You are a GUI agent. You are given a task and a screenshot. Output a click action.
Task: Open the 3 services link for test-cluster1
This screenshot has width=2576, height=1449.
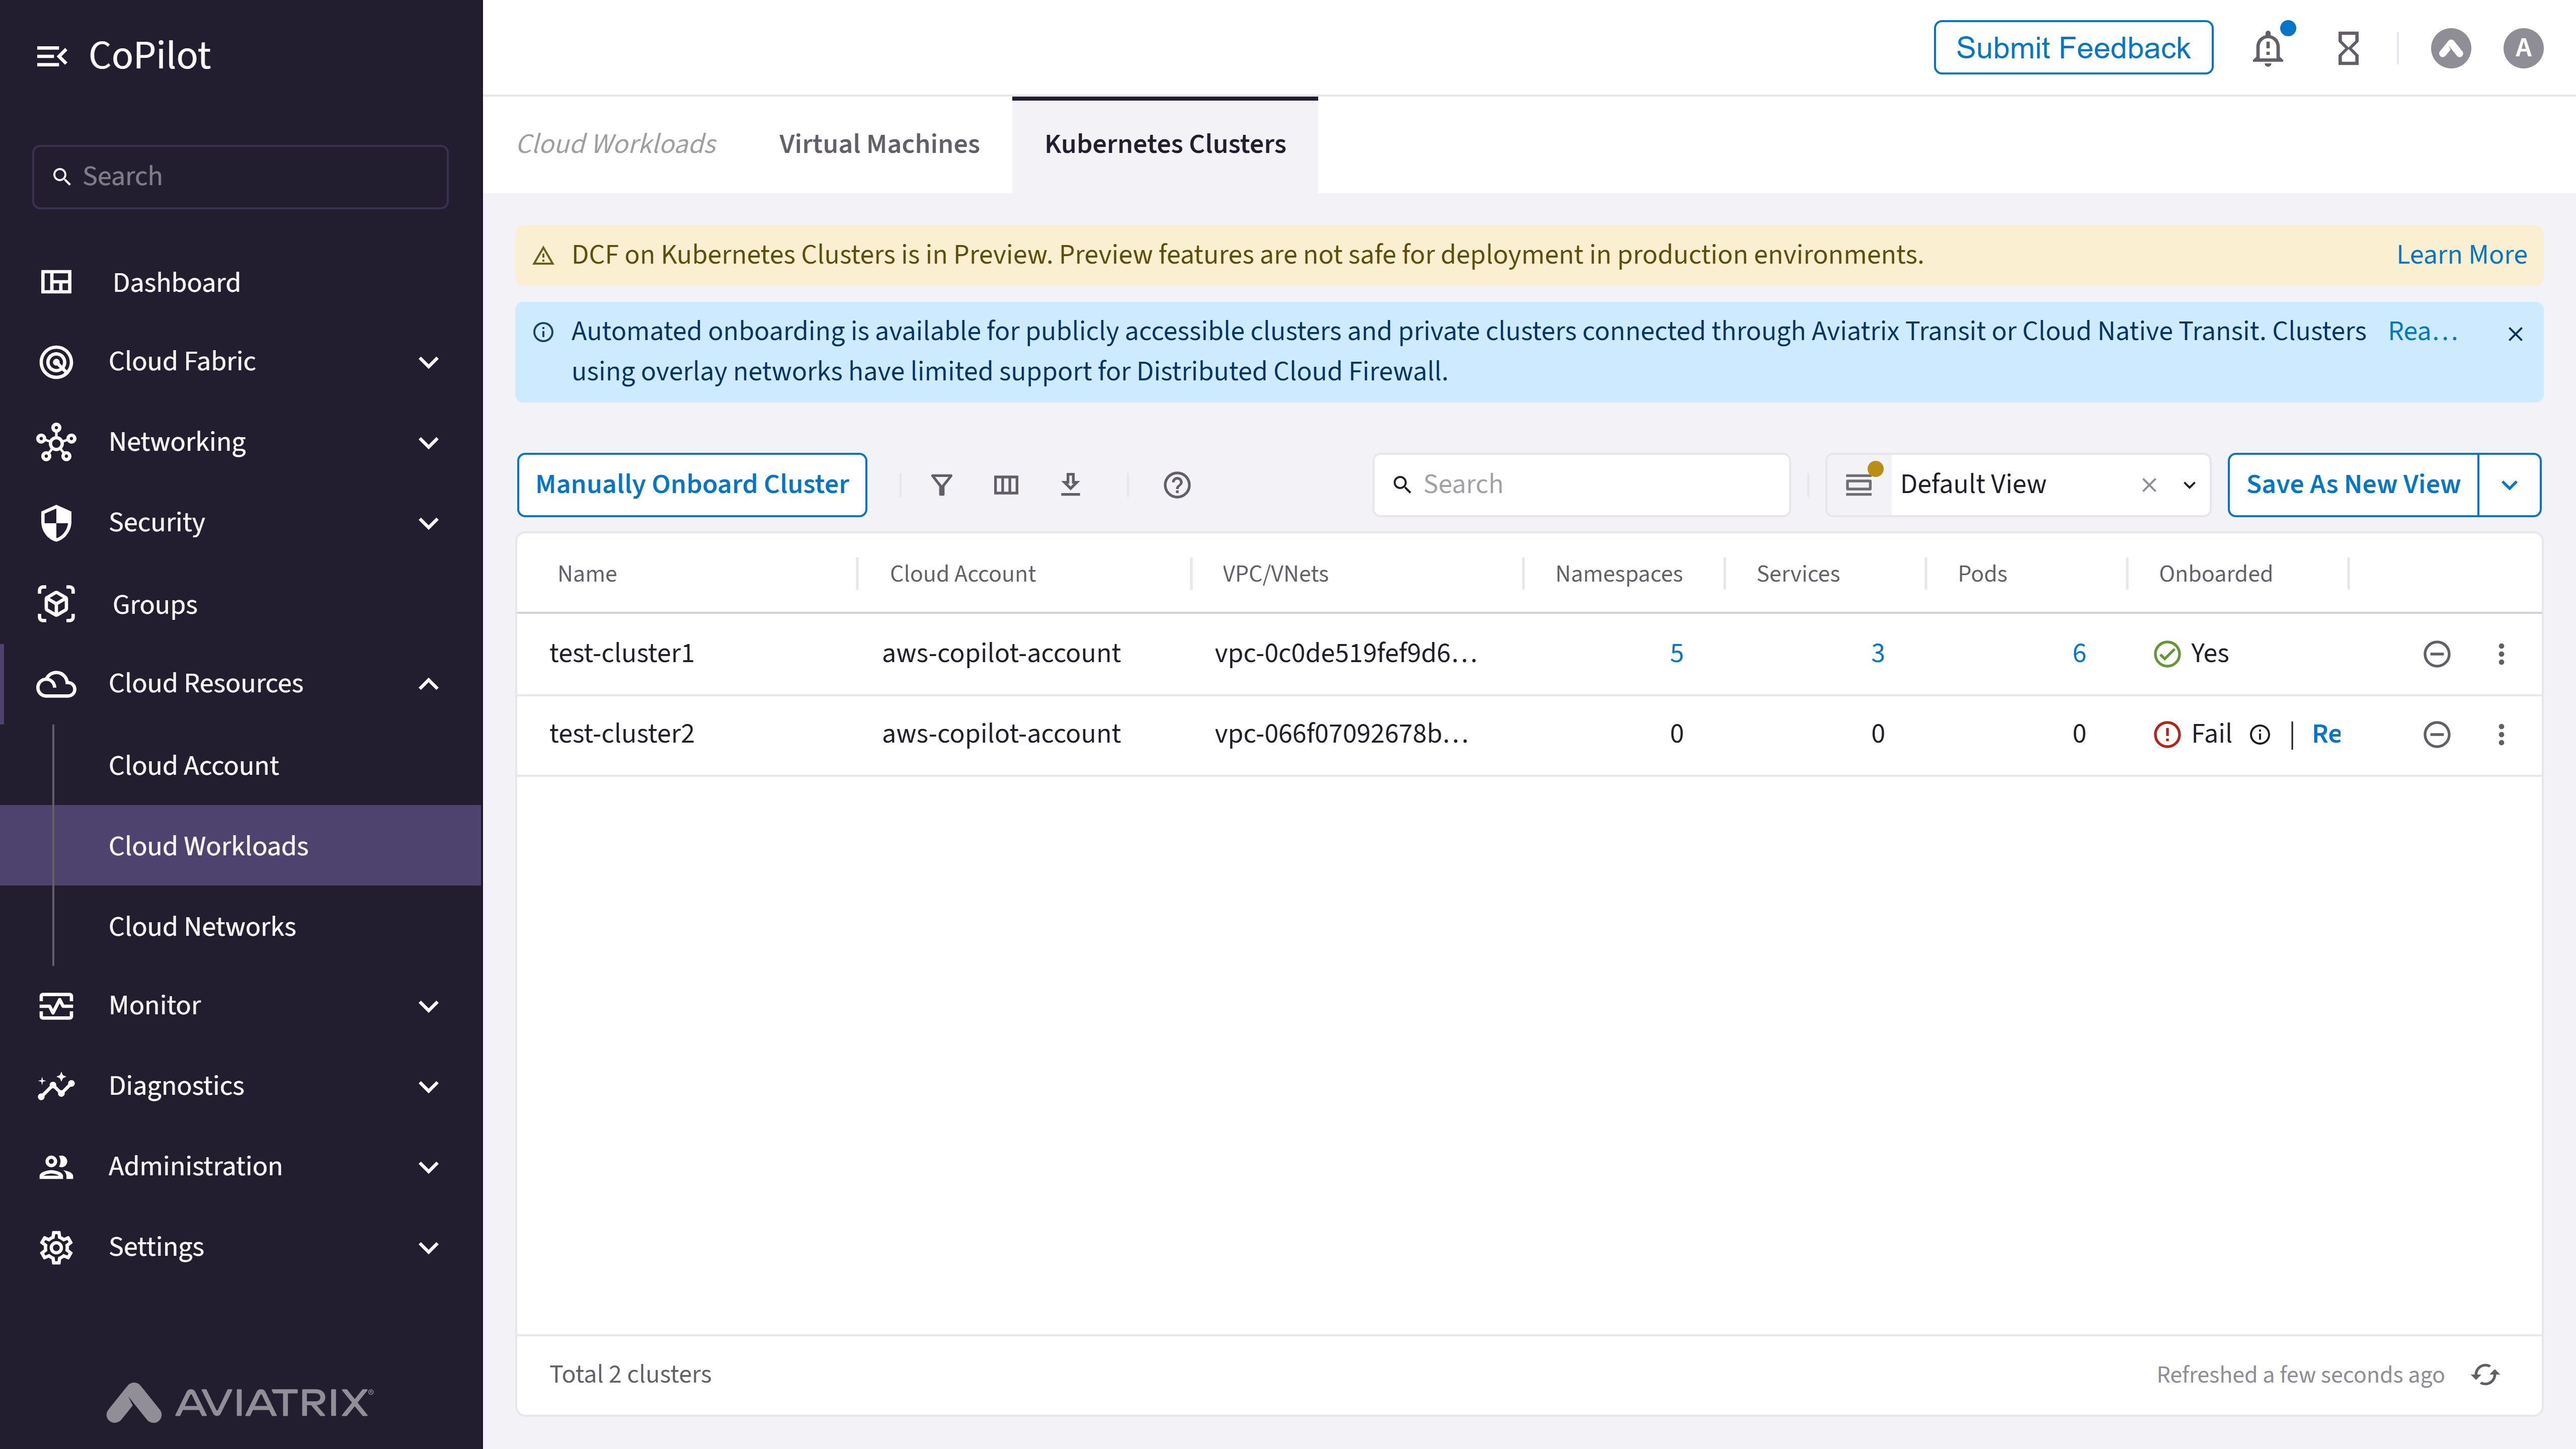pos(1878,654)
